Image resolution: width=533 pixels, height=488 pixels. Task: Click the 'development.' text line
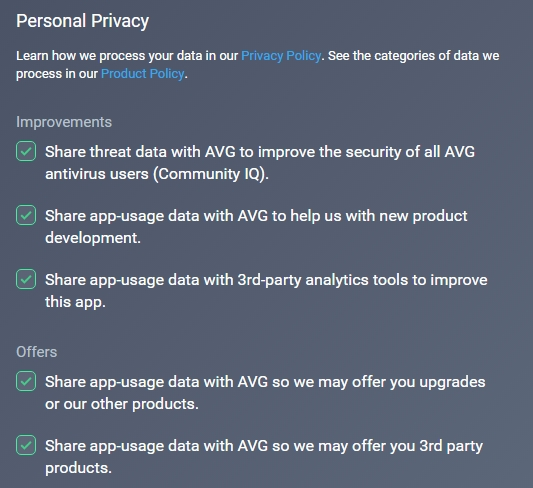coord(93,238)
